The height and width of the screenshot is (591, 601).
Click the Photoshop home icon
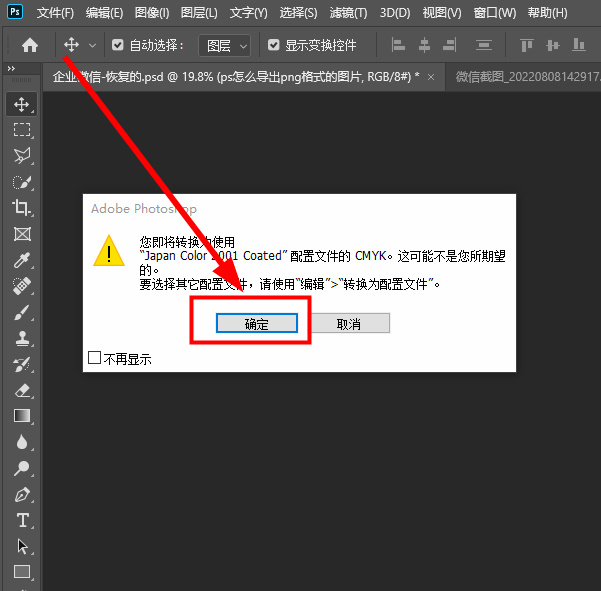[30, 46]
